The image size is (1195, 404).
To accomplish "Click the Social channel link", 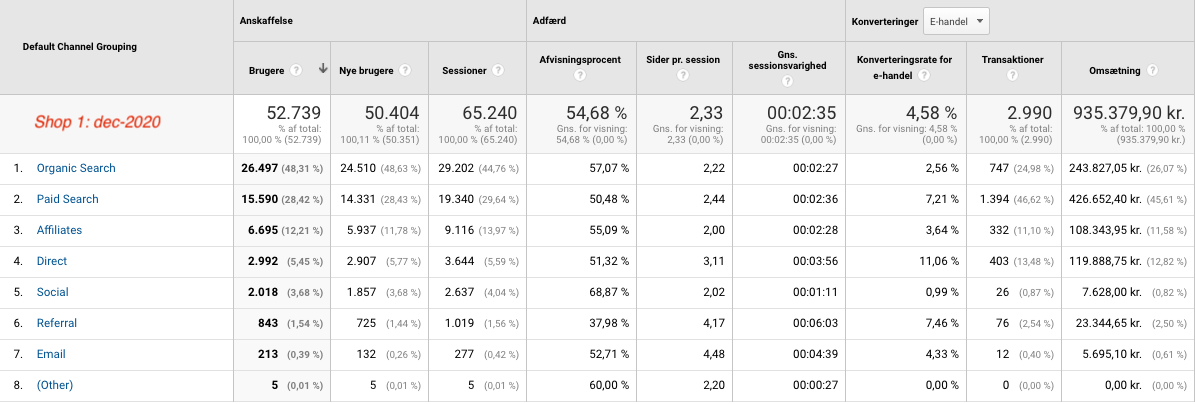I will pos(52,292).
